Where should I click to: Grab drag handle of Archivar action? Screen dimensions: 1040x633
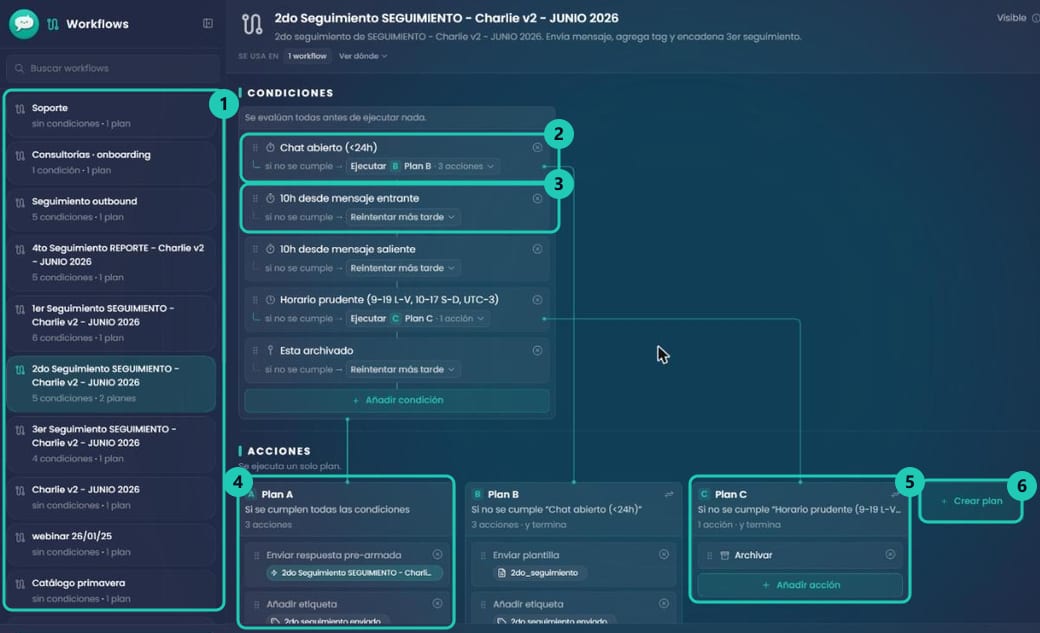pyautogui.click(x=709, y=555)
